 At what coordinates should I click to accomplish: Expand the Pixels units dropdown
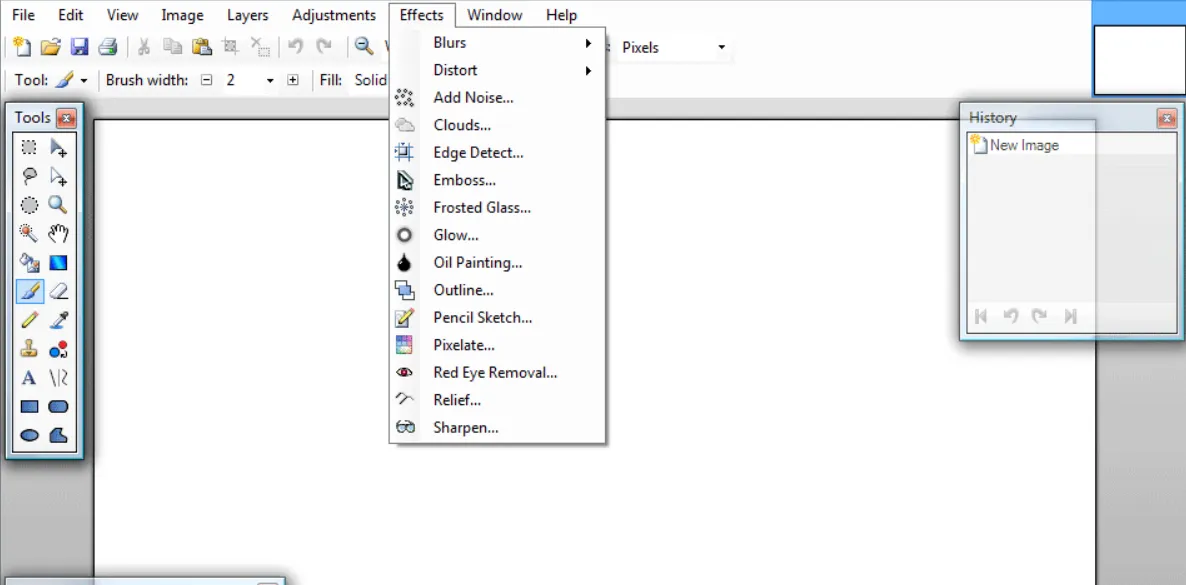point(721,47)
